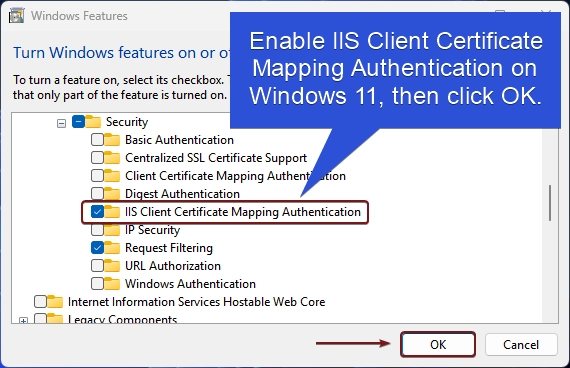Select the Client Certificate Mapping Authentication label
The image size is (570, 368).
point(235,176)
